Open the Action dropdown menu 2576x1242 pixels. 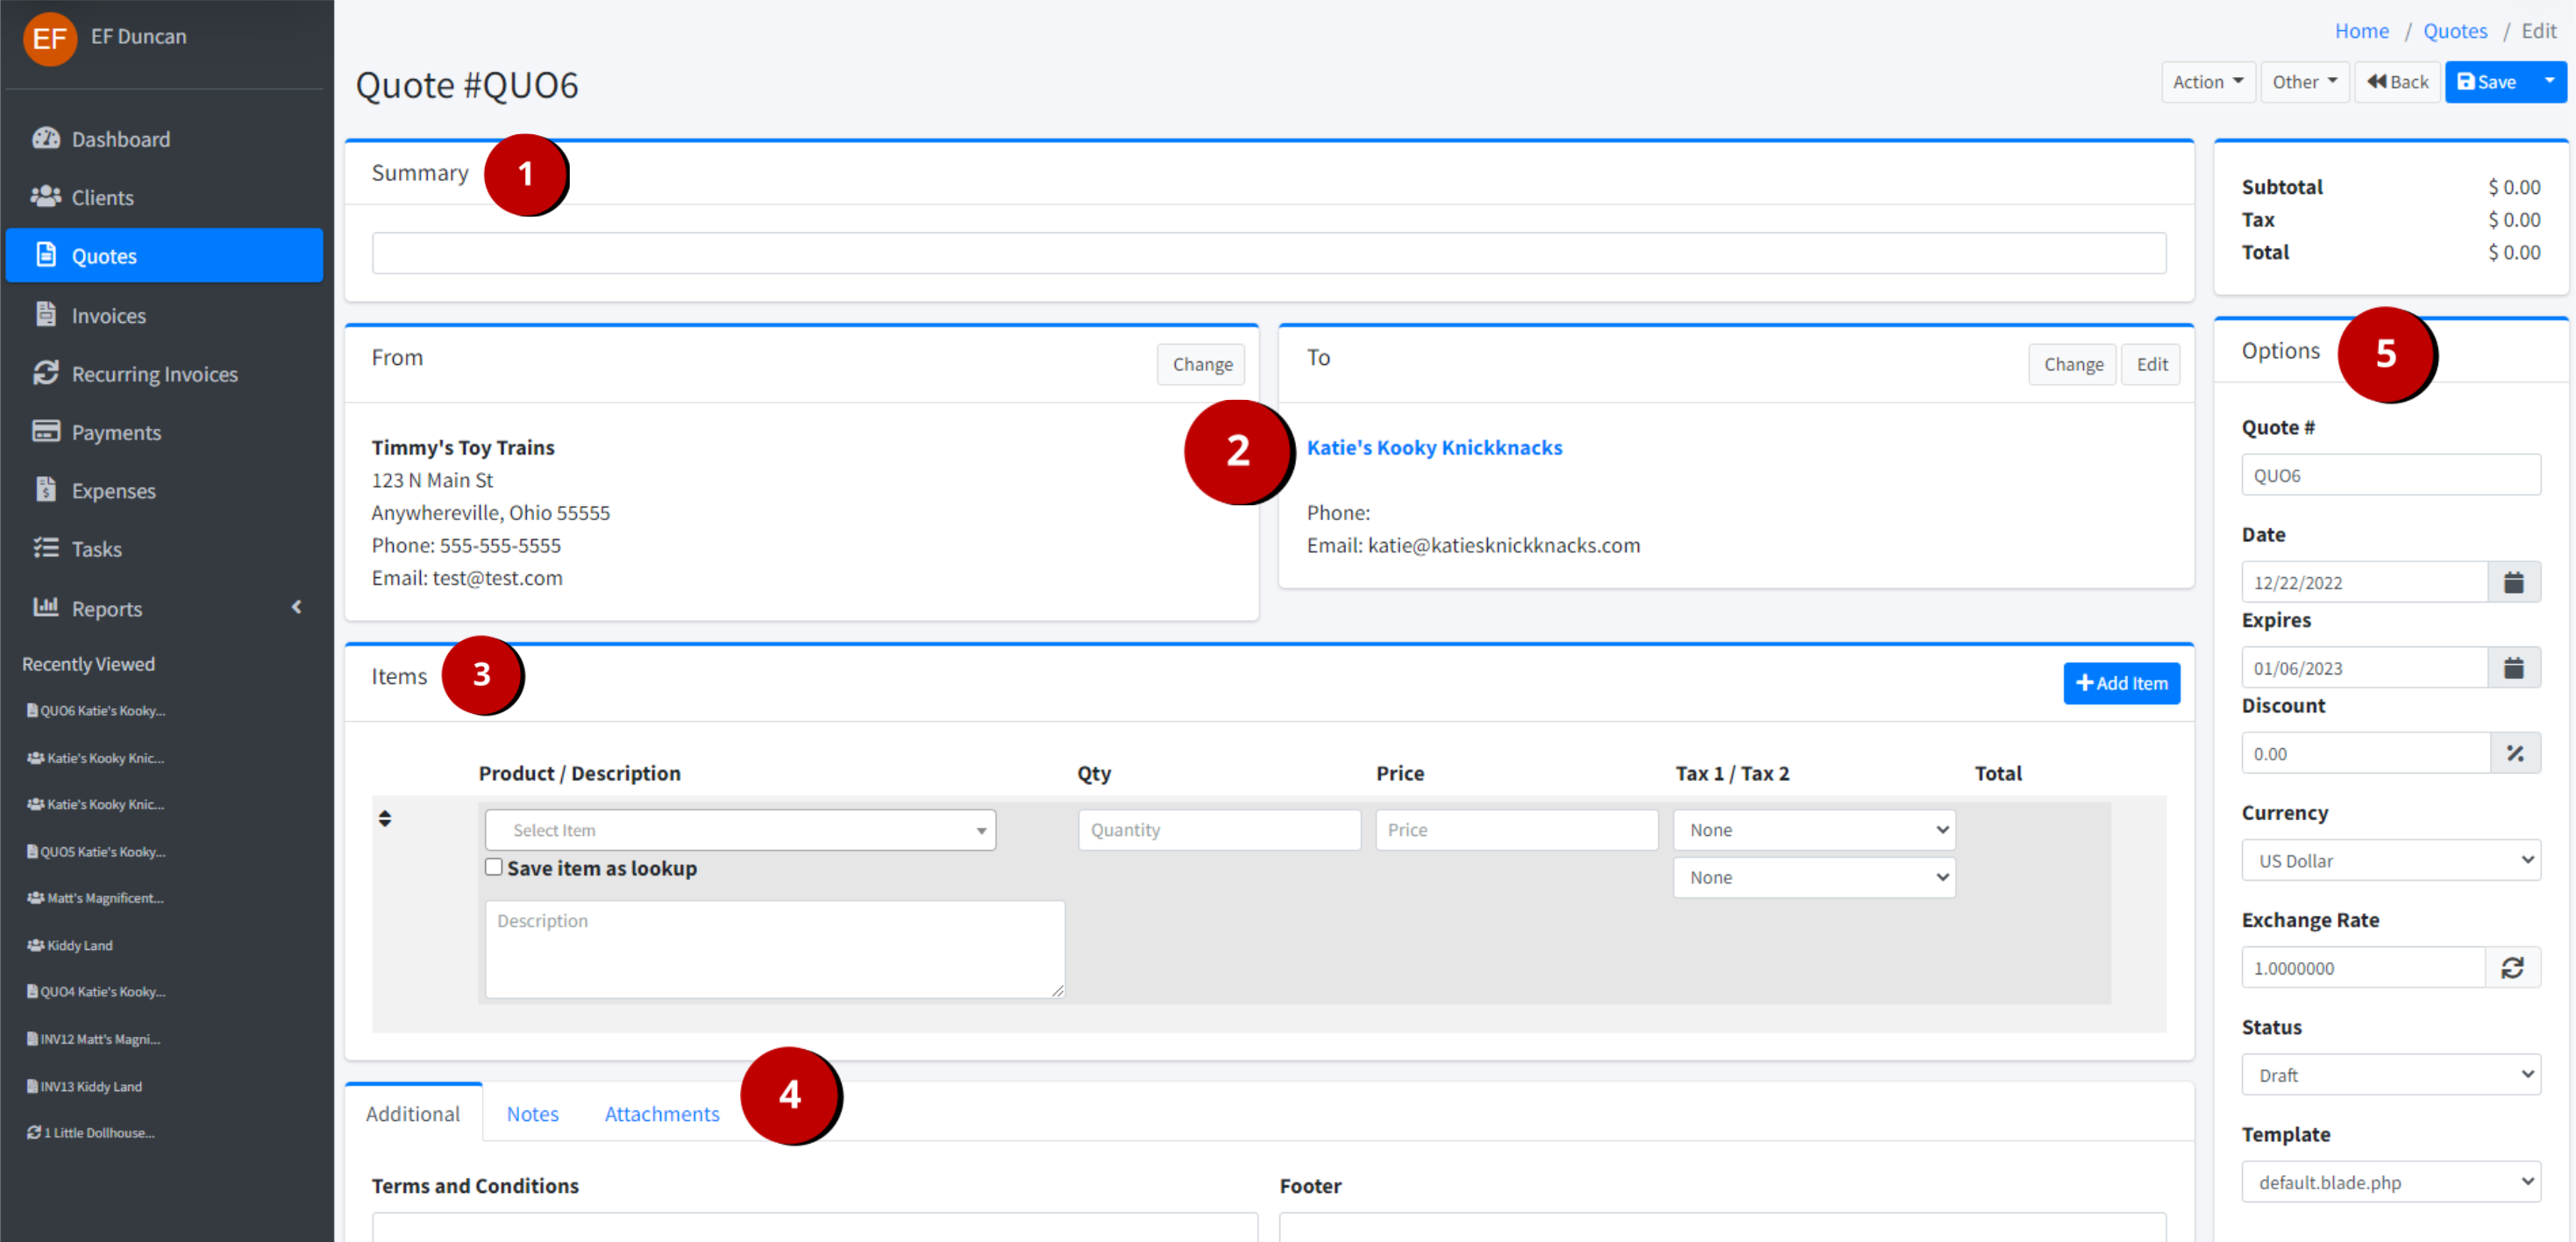[2207, 82]
